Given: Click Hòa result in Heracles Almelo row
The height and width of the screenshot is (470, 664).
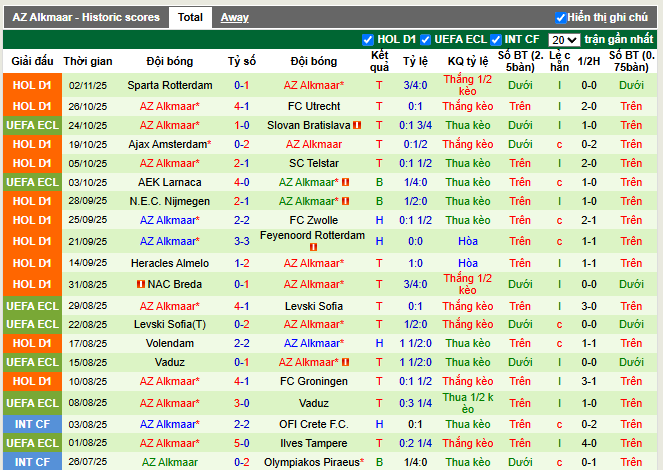Looking at the screenshot, I should pyautogui.click(x=468, y=263).
